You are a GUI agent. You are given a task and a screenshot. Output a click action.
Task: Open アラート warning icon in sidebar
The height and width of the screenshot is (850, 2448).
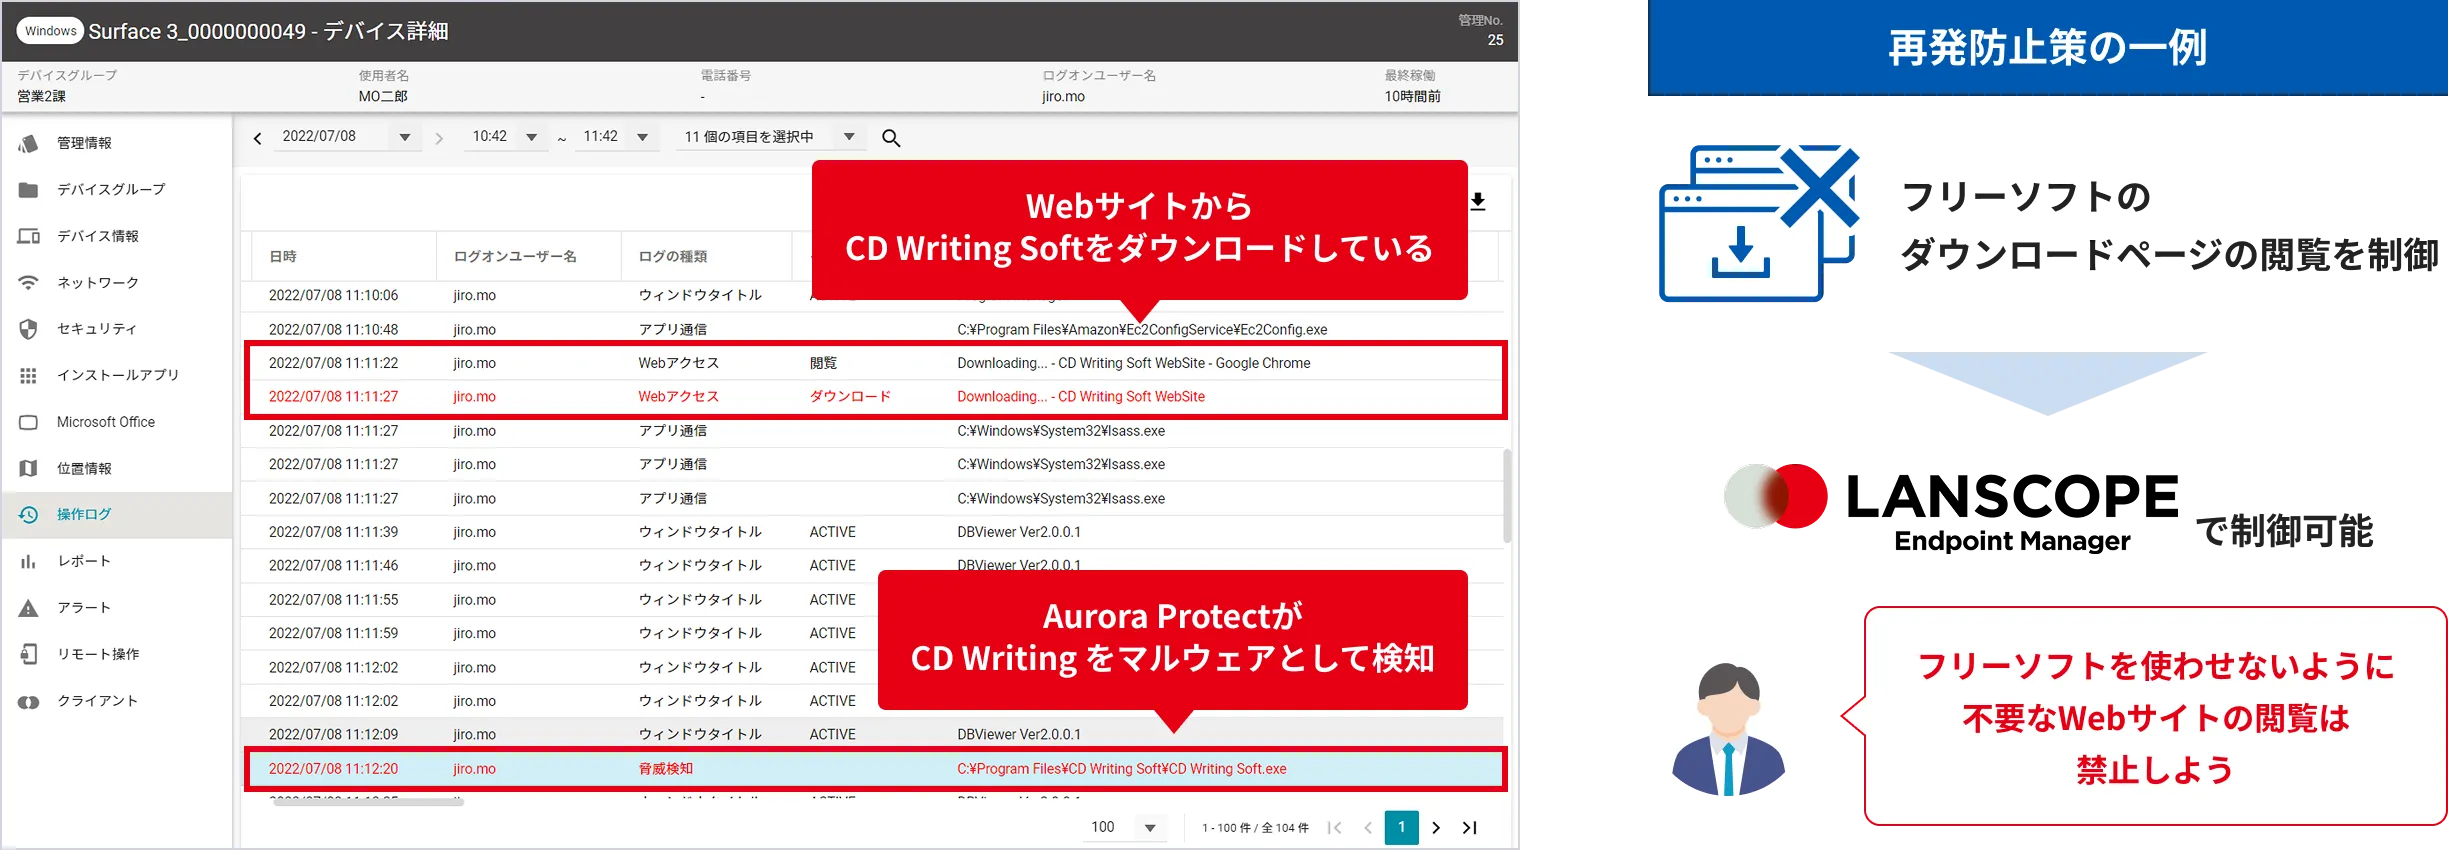click(x=28, y=608)
